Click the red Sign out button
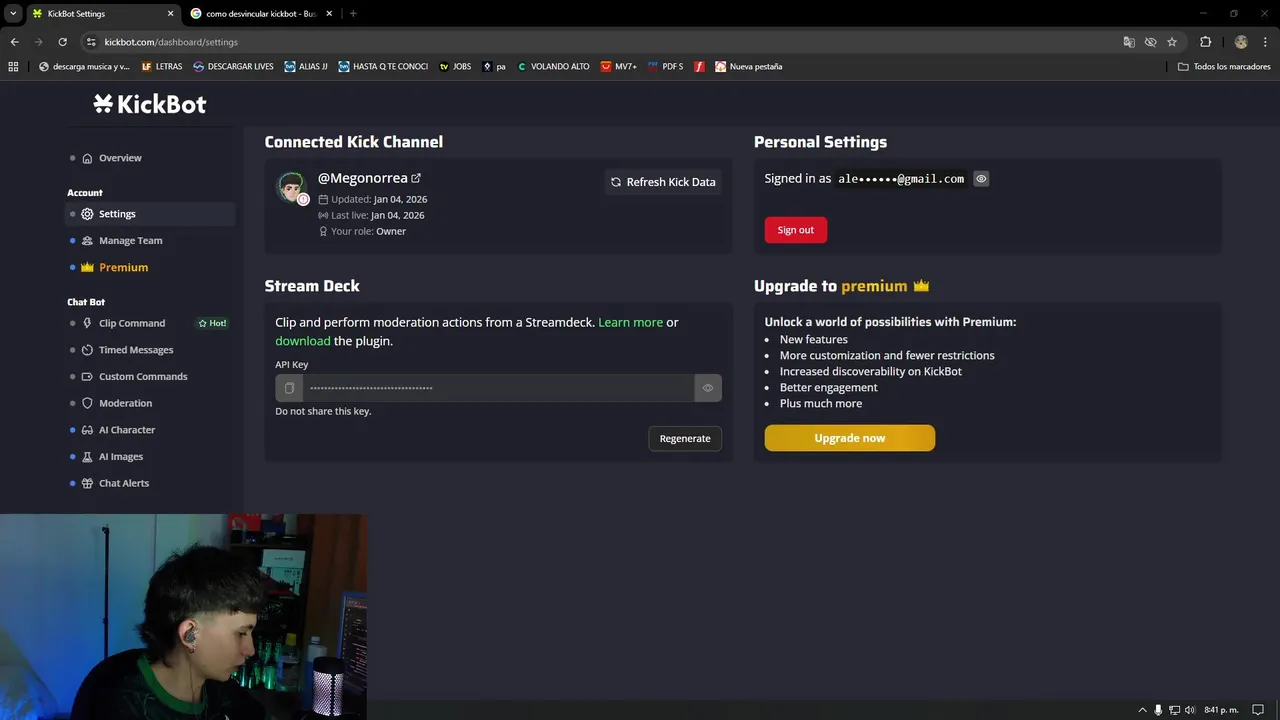 click(796, 230)
